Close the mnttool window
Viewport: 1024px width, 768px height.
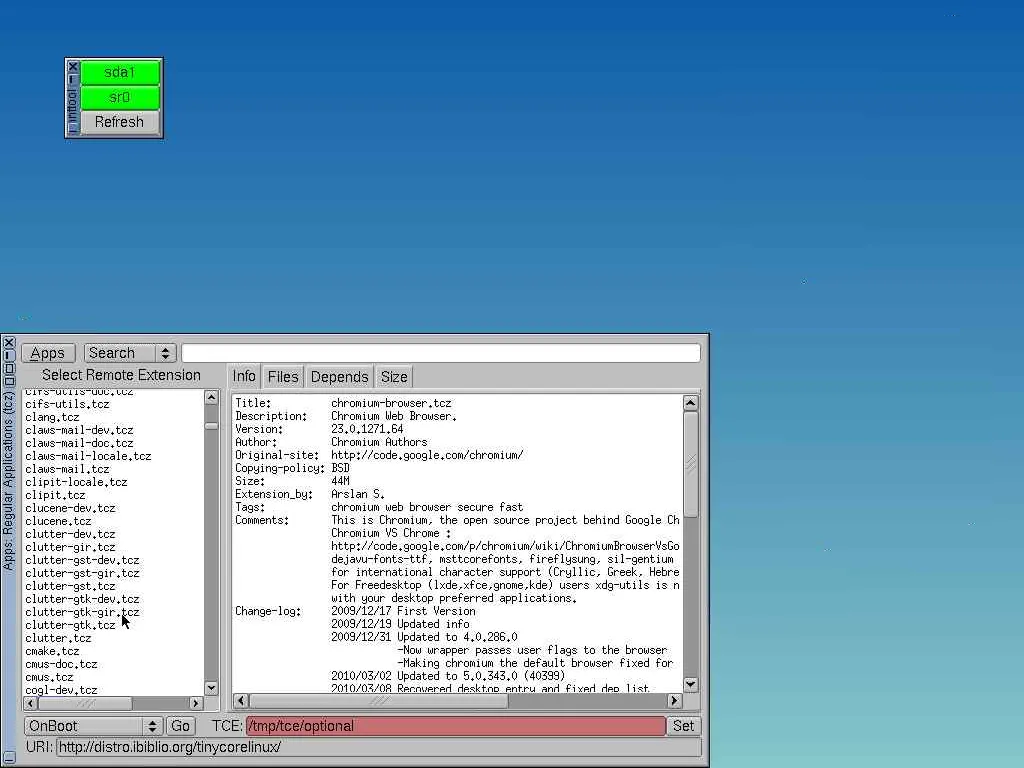[x=72, y=67]
